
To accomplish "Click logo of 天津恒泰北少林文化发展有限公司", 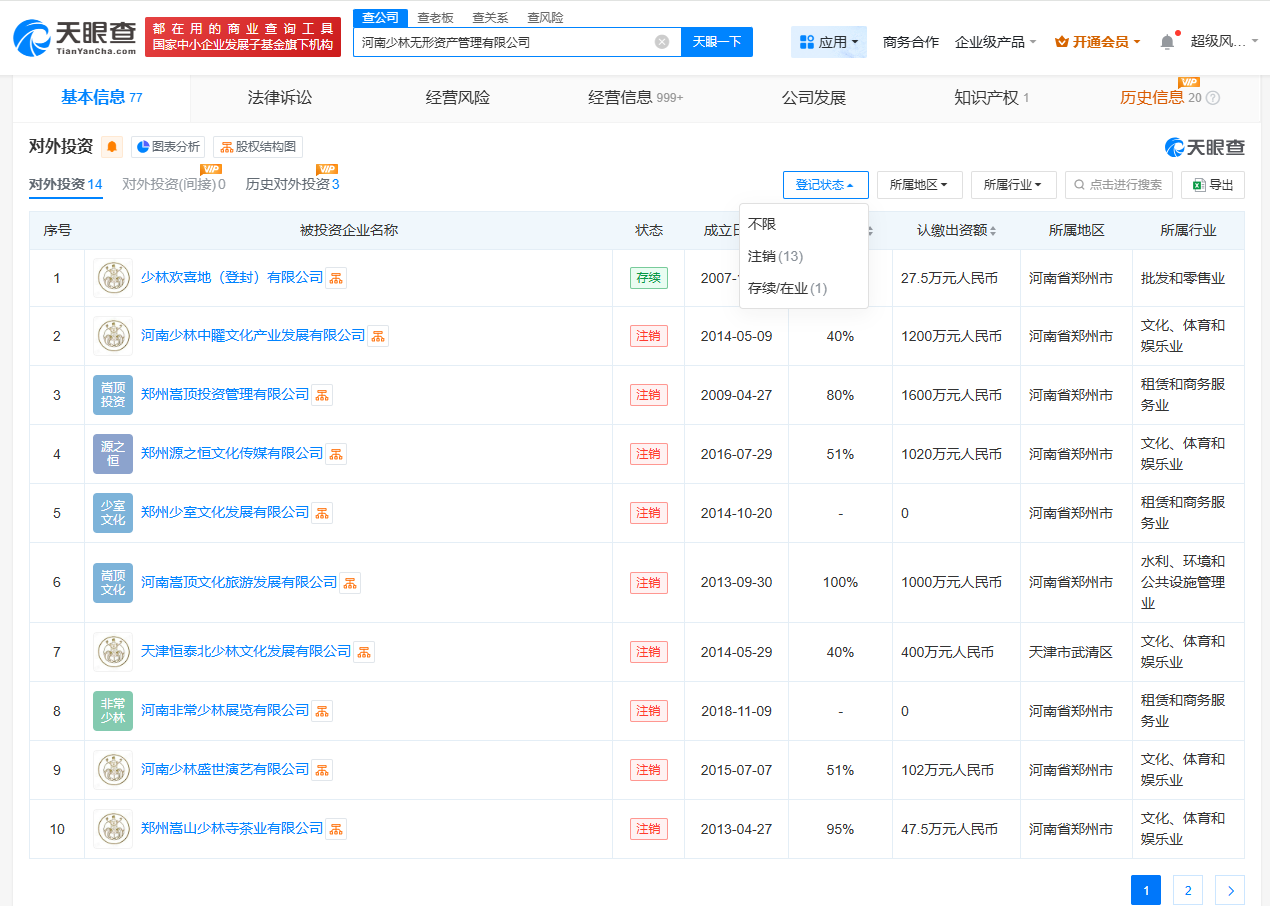I will click(x=113, y=652).
